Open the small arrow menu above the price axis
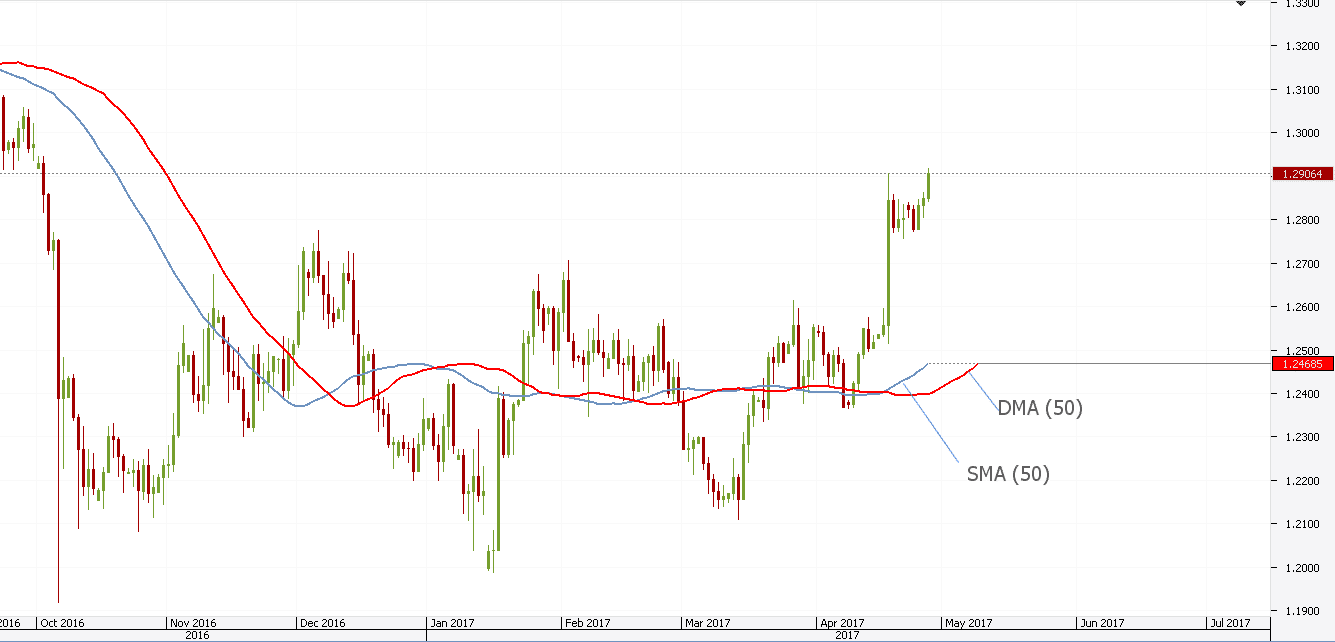The height and width of the screenshot is (642, 1335). 1241,4
